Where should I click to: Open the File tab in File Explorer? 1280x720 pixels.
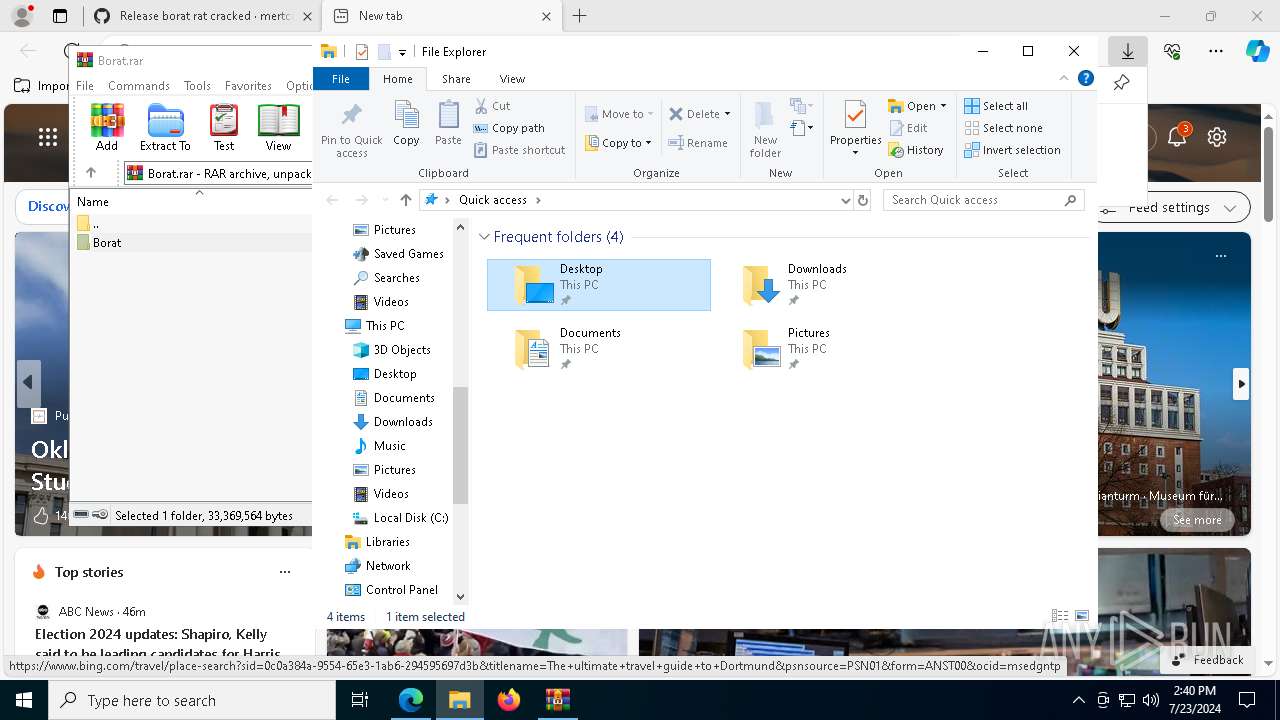(x=341, y=79)
